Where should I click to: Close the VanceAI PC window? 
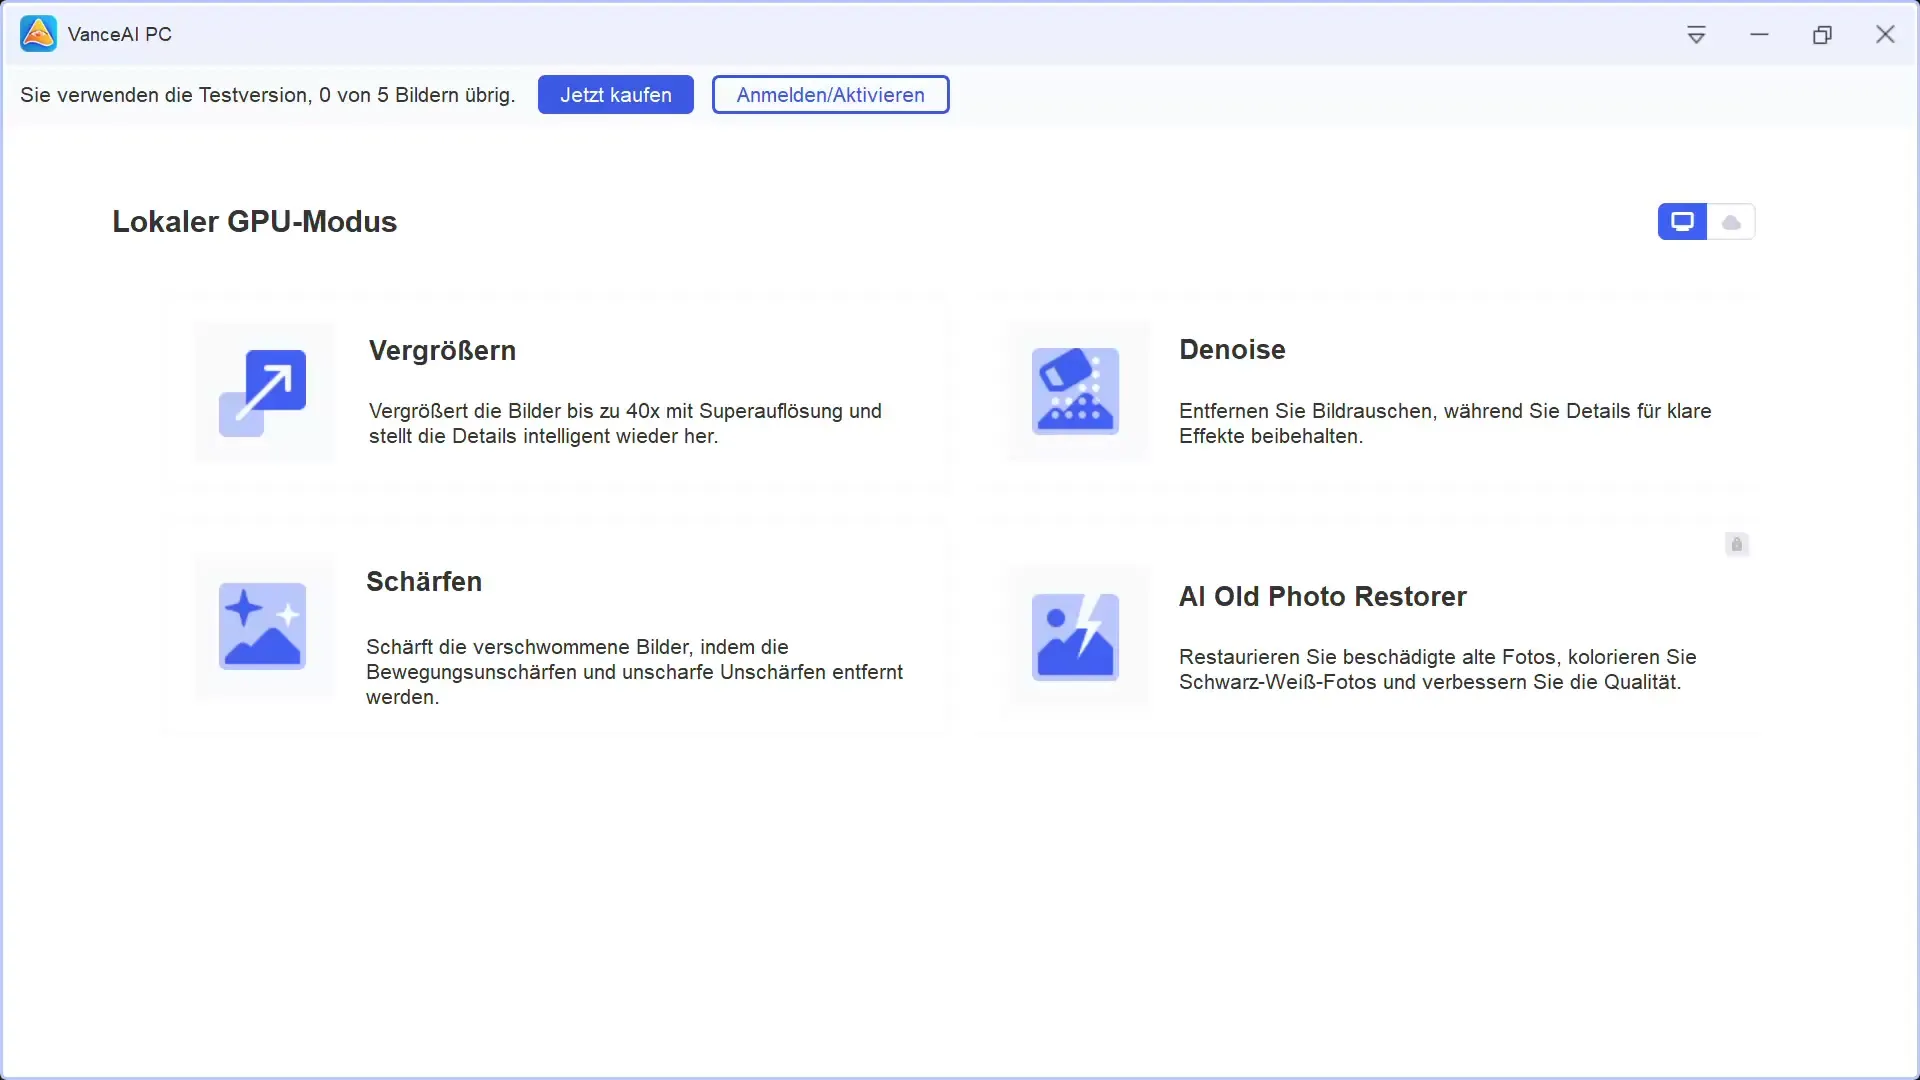point(1885,35)
